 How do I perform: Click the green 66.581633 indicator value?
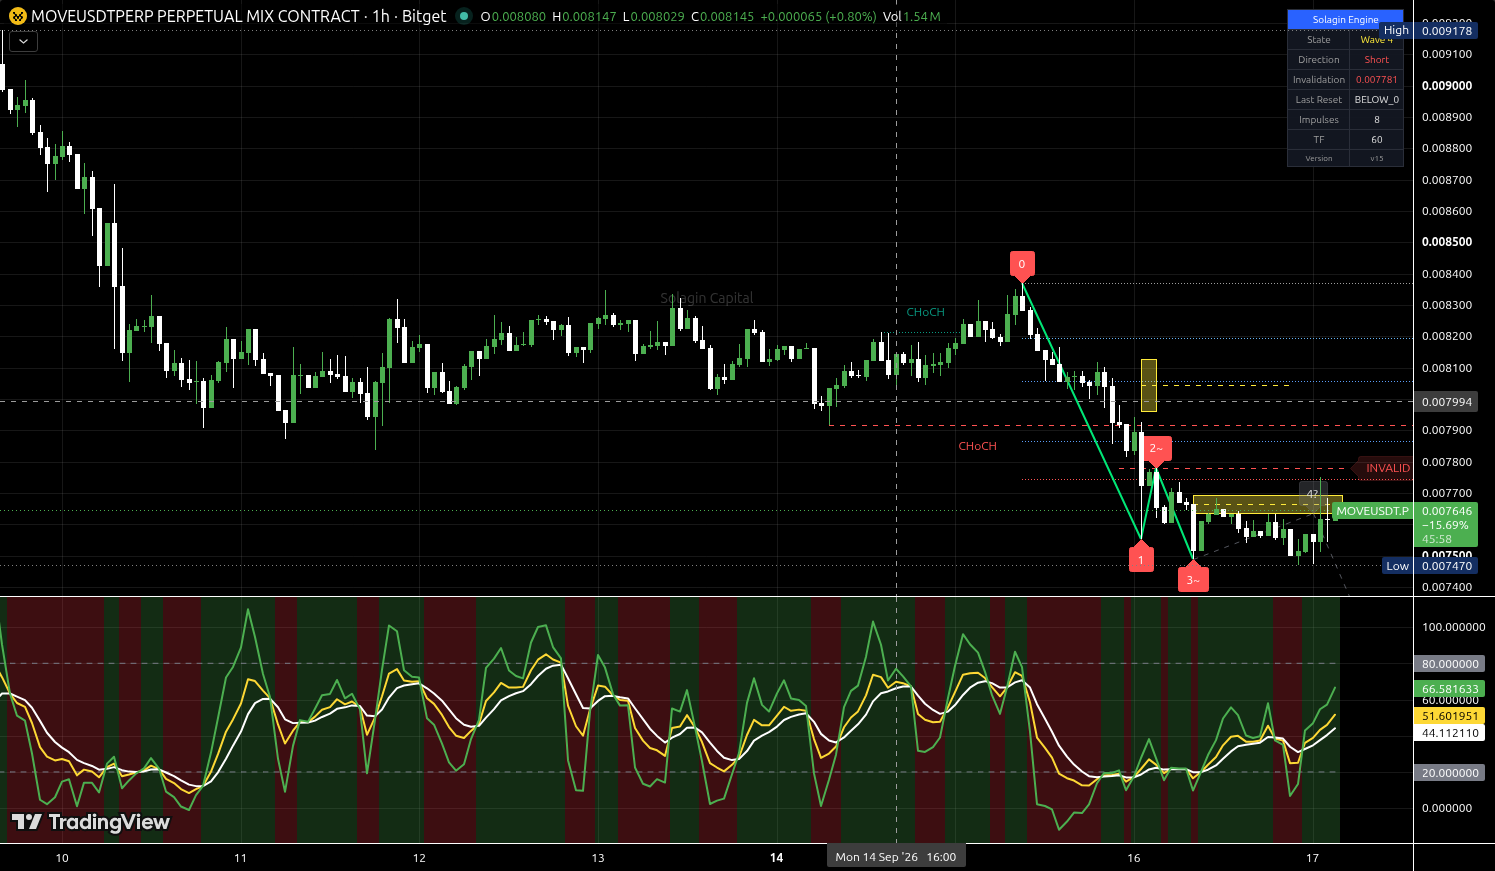(1450, 689)
